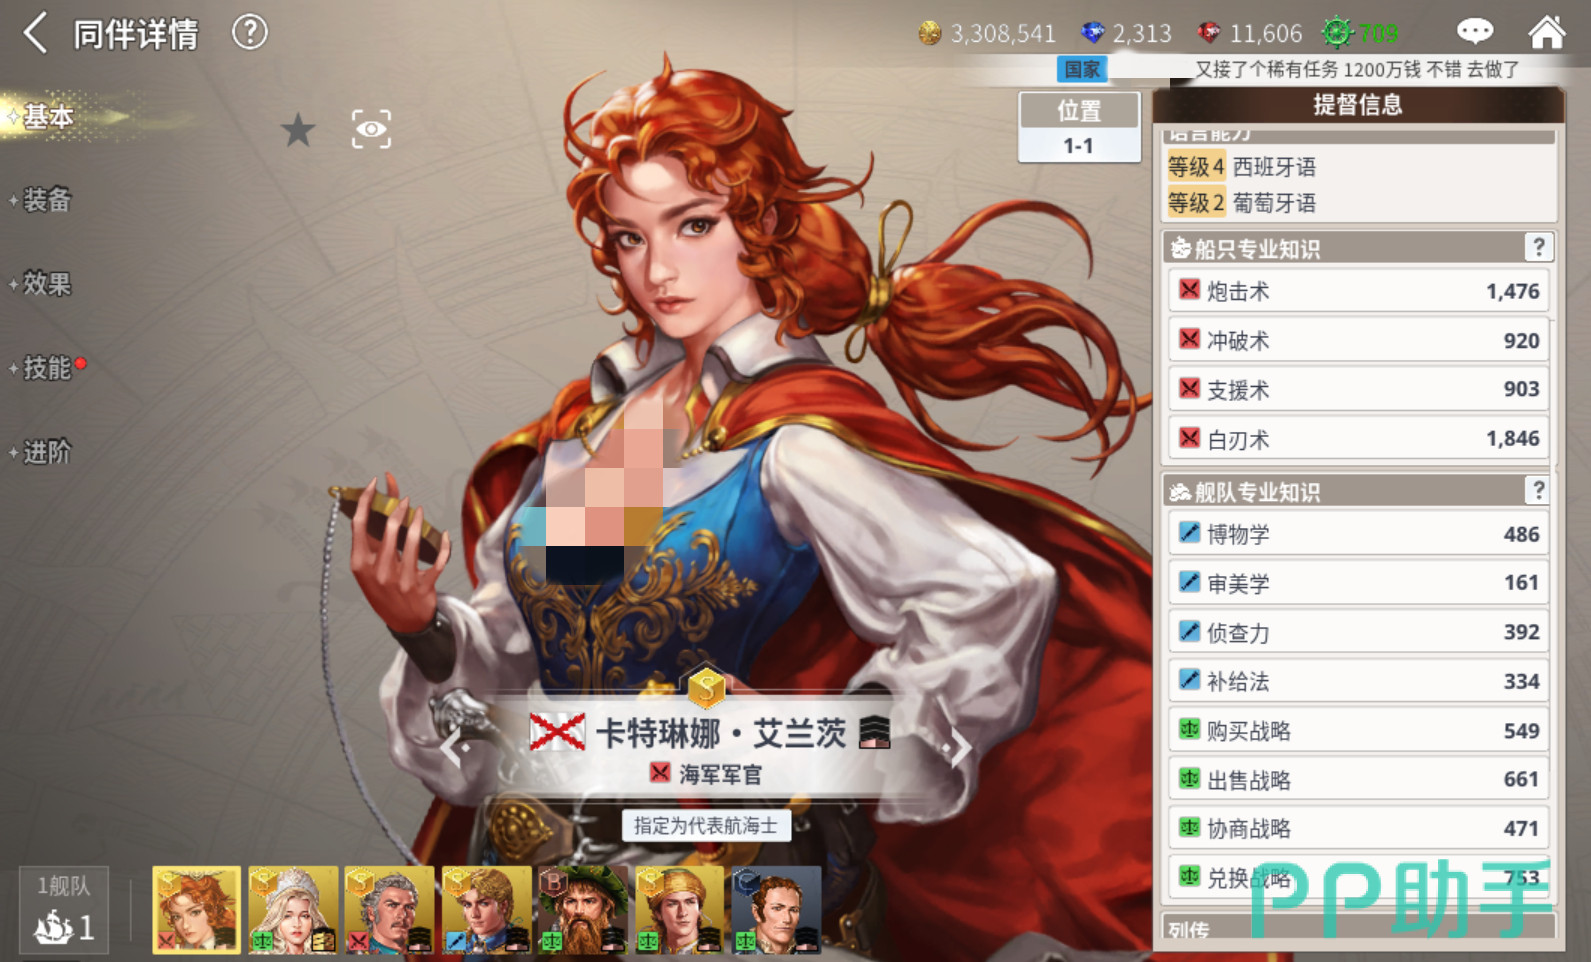Open the 装备 tab
Viewport: 1591px width, 962px height.
click(47, 200)
